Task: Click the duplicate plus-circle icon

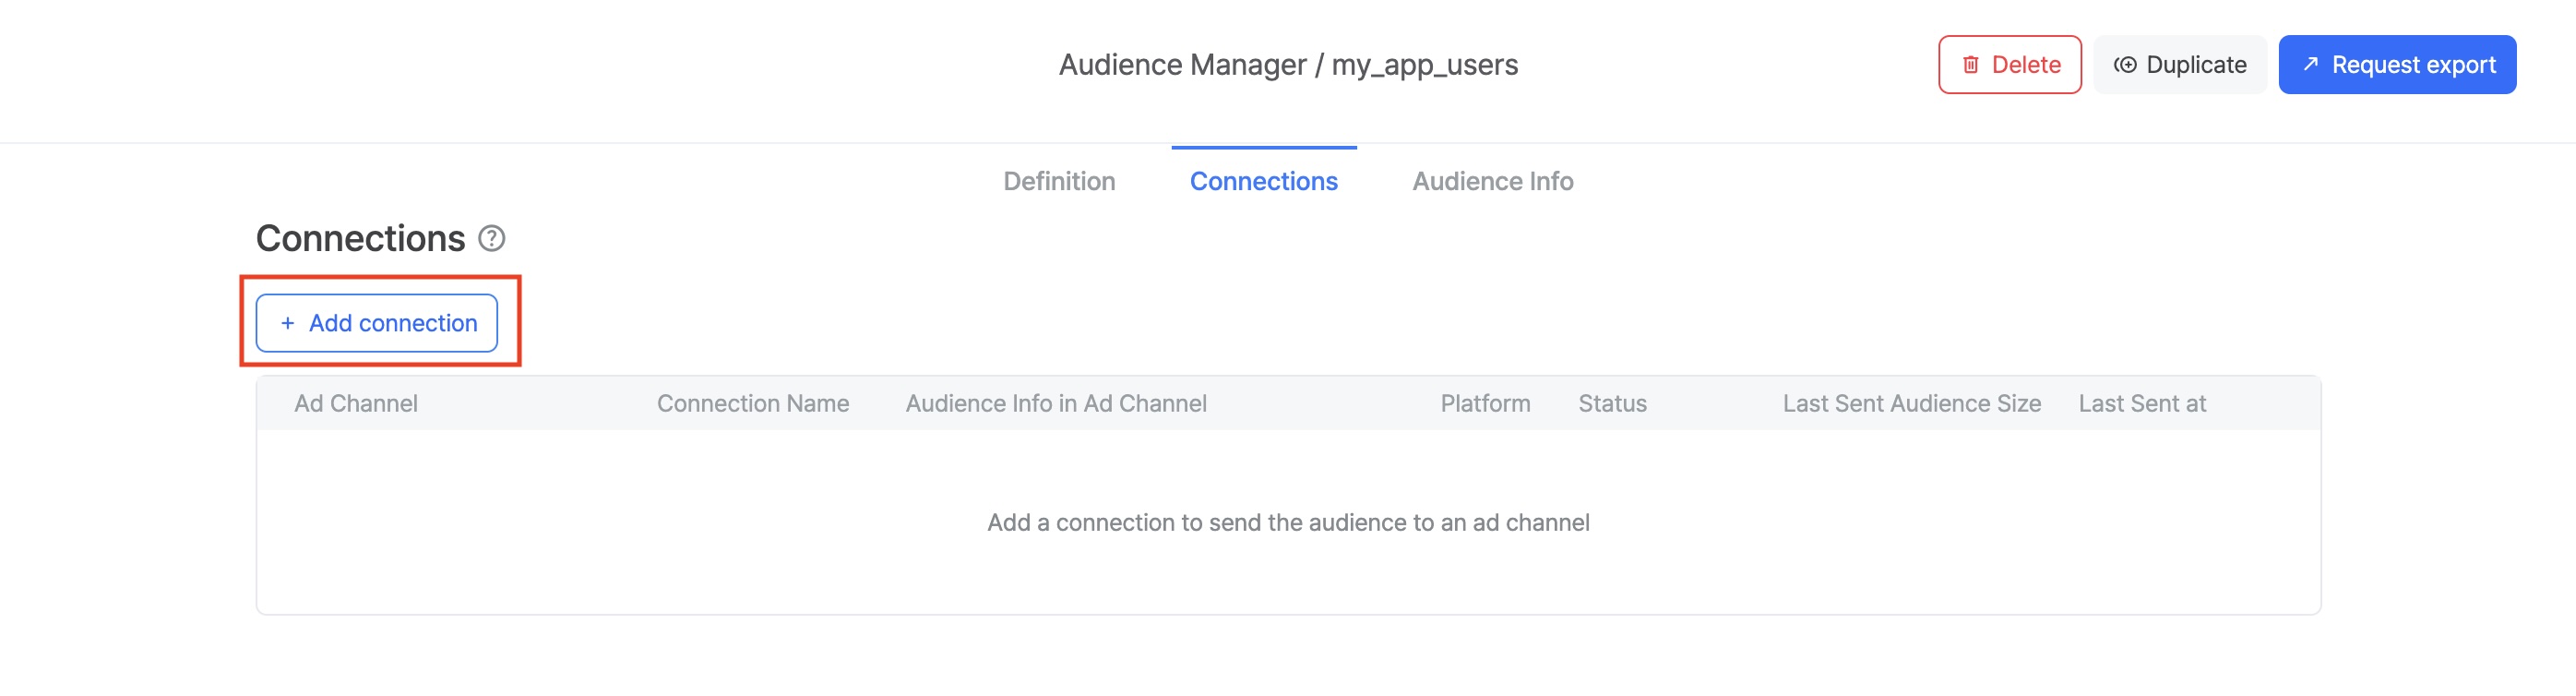Action: pos(2124,65)
